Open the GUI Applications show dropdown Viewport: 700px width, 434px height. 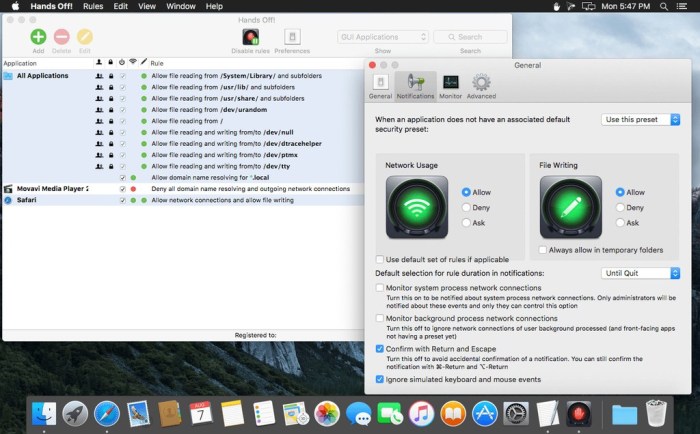click(x=383, y=37)
